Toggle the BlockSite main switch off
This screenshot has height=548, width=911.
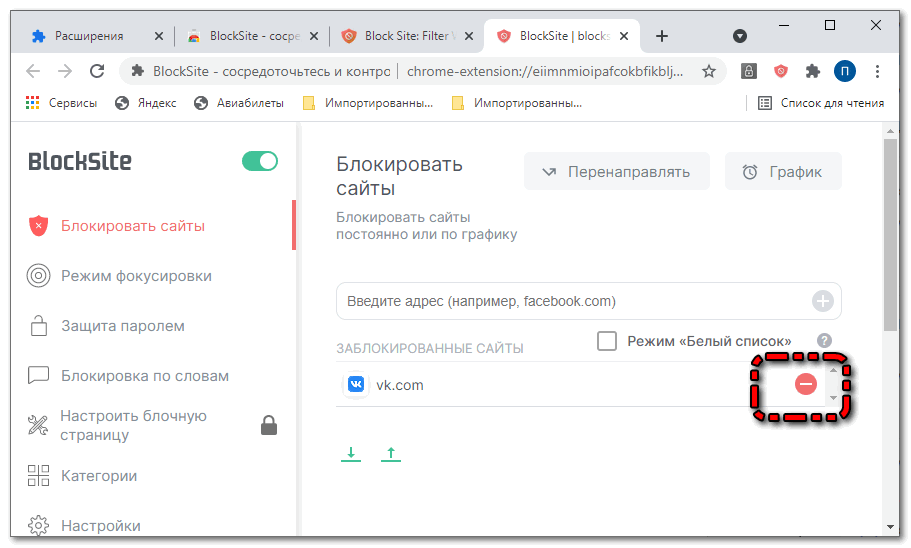click(x=260, y=161)
